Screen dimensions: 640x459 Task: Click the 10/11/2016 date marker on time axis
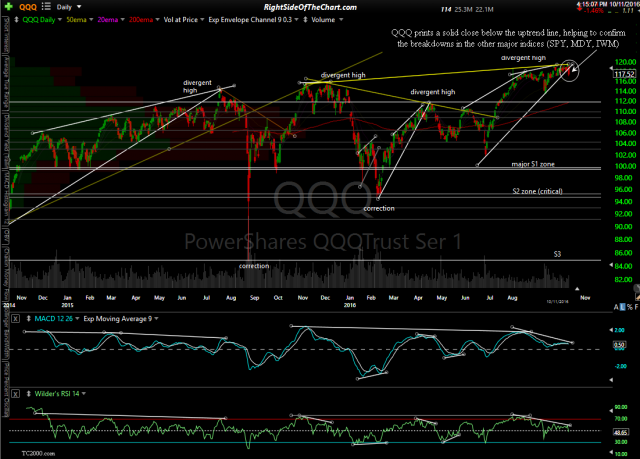coord(558,302)
